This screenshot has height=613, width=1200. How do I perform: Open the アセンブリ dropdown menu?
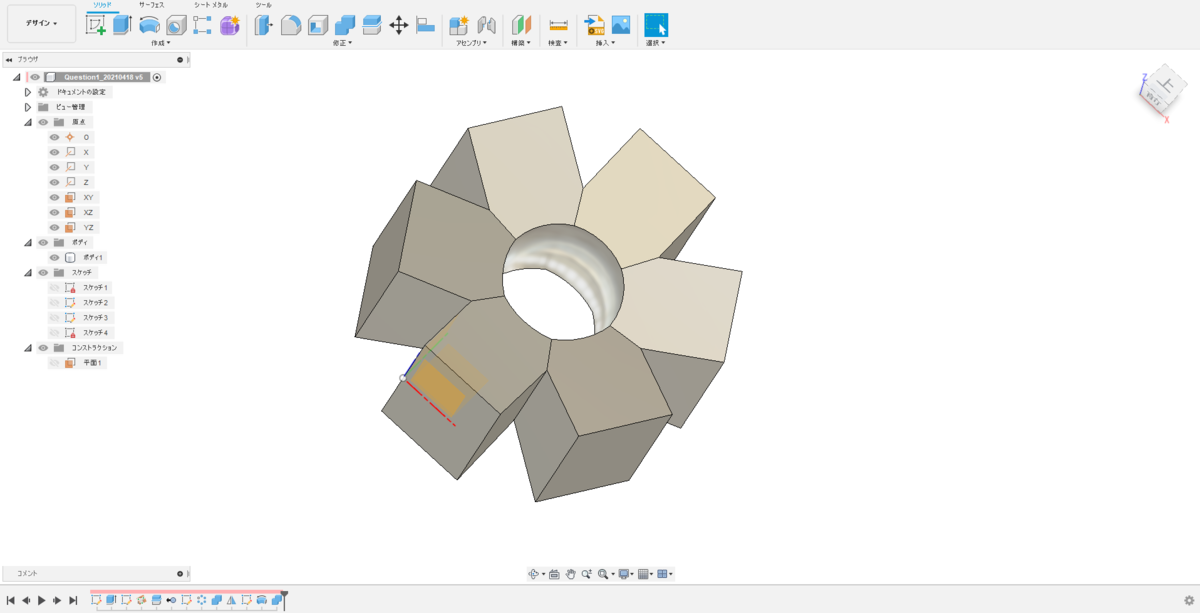tap(471, 43)
